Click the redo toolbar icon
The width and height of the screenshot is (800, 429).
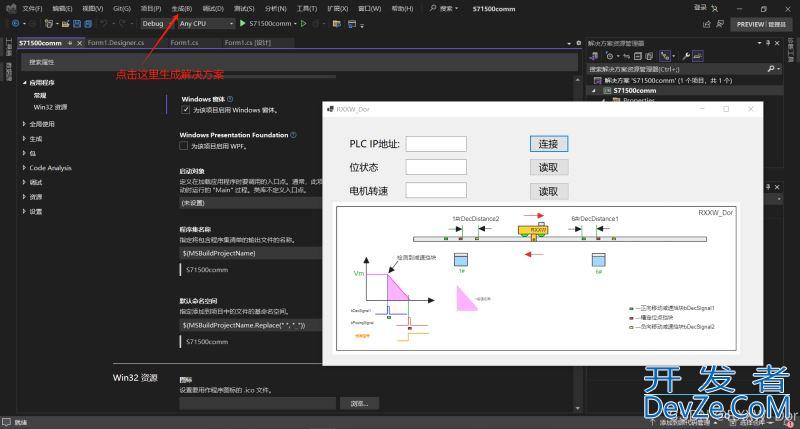point(122,23)
